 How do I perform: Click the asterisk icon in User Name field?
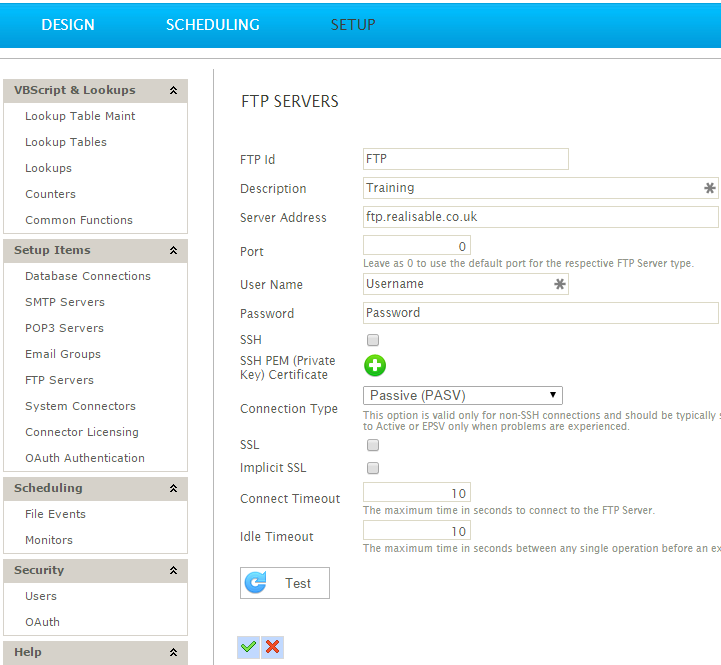[560, 285]
